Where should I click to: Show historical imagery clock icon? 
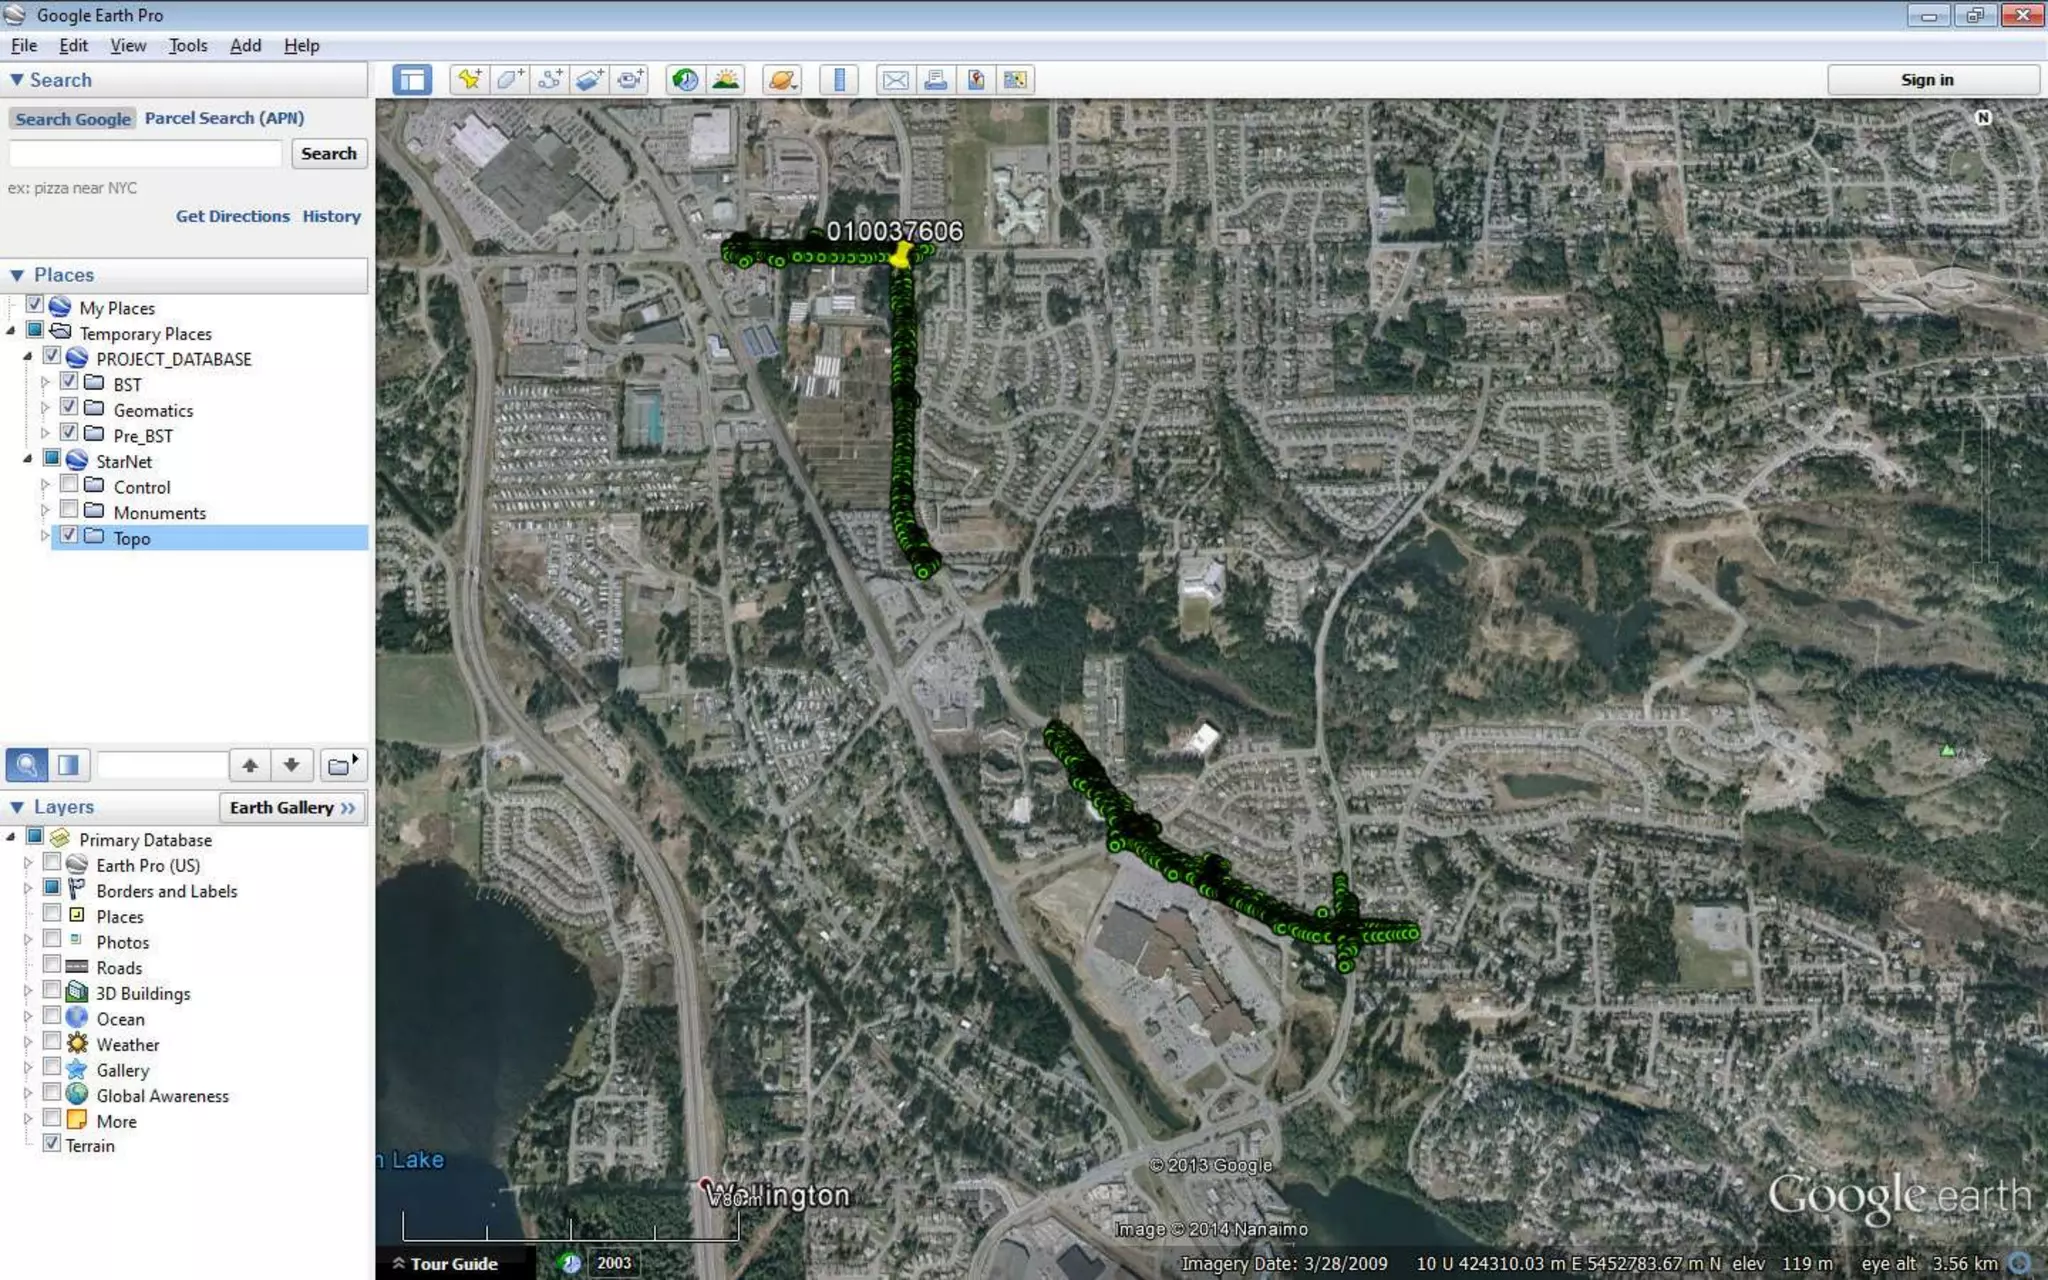[685, 80]
